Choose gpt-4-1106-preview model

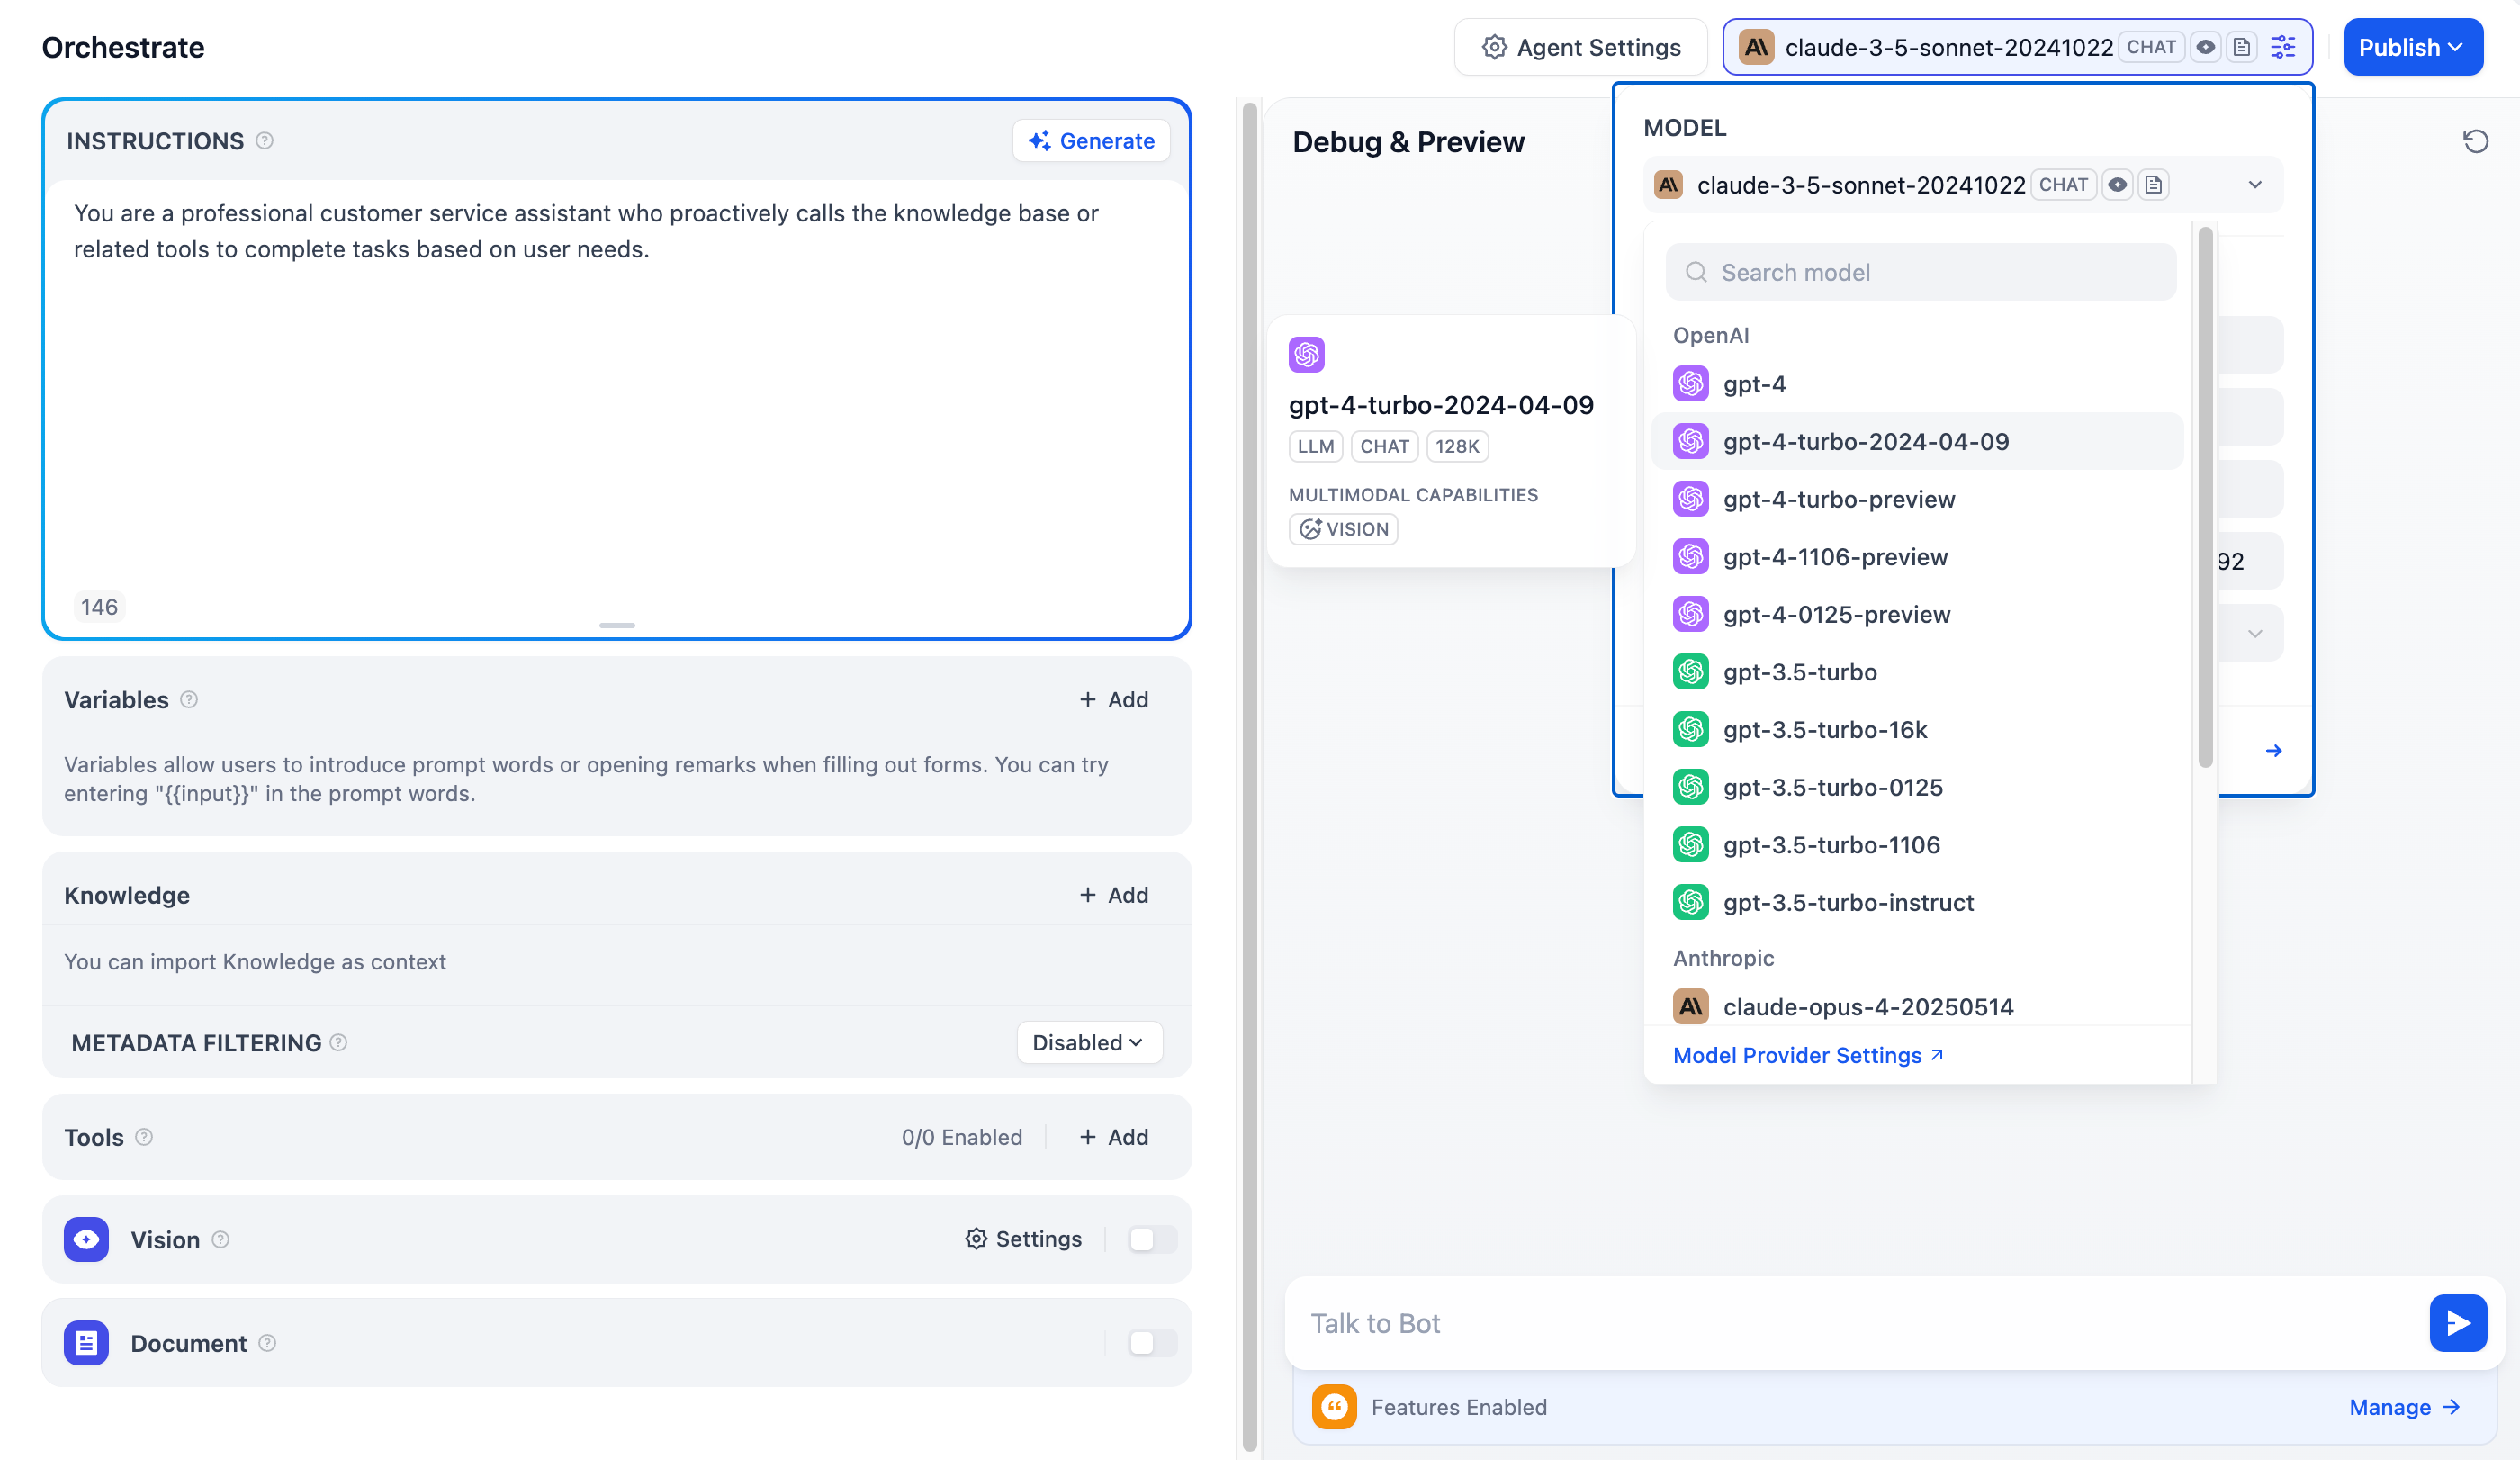pos(1917,557)
